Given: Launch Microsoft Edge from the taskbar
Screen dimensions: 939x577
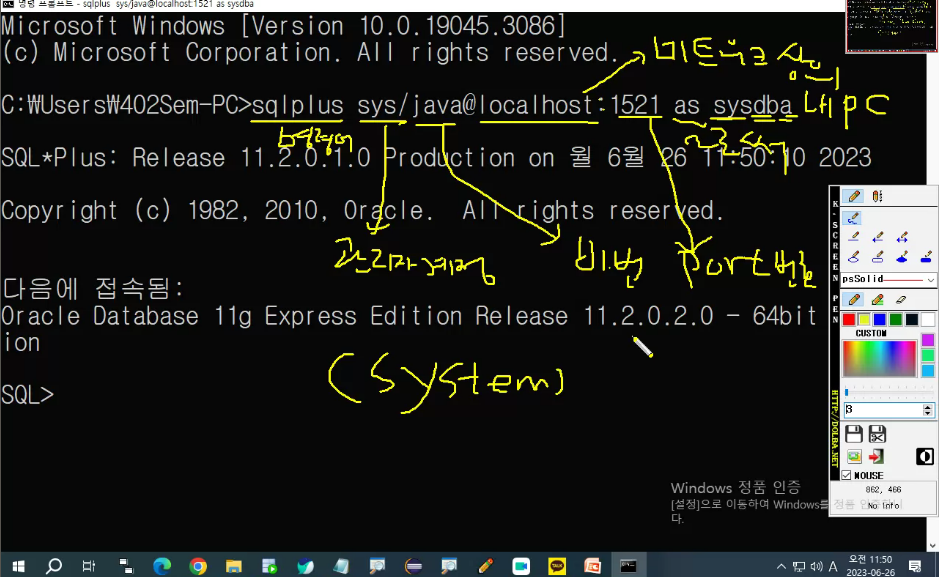Looking at the screenshot, I should coord(162,566).
